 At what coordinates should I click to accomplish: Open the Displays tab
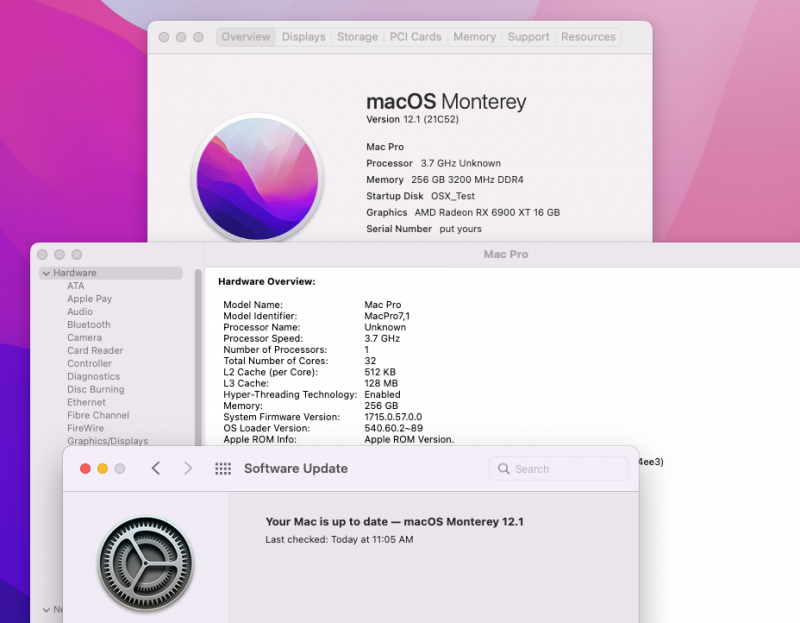click(304, 37)
